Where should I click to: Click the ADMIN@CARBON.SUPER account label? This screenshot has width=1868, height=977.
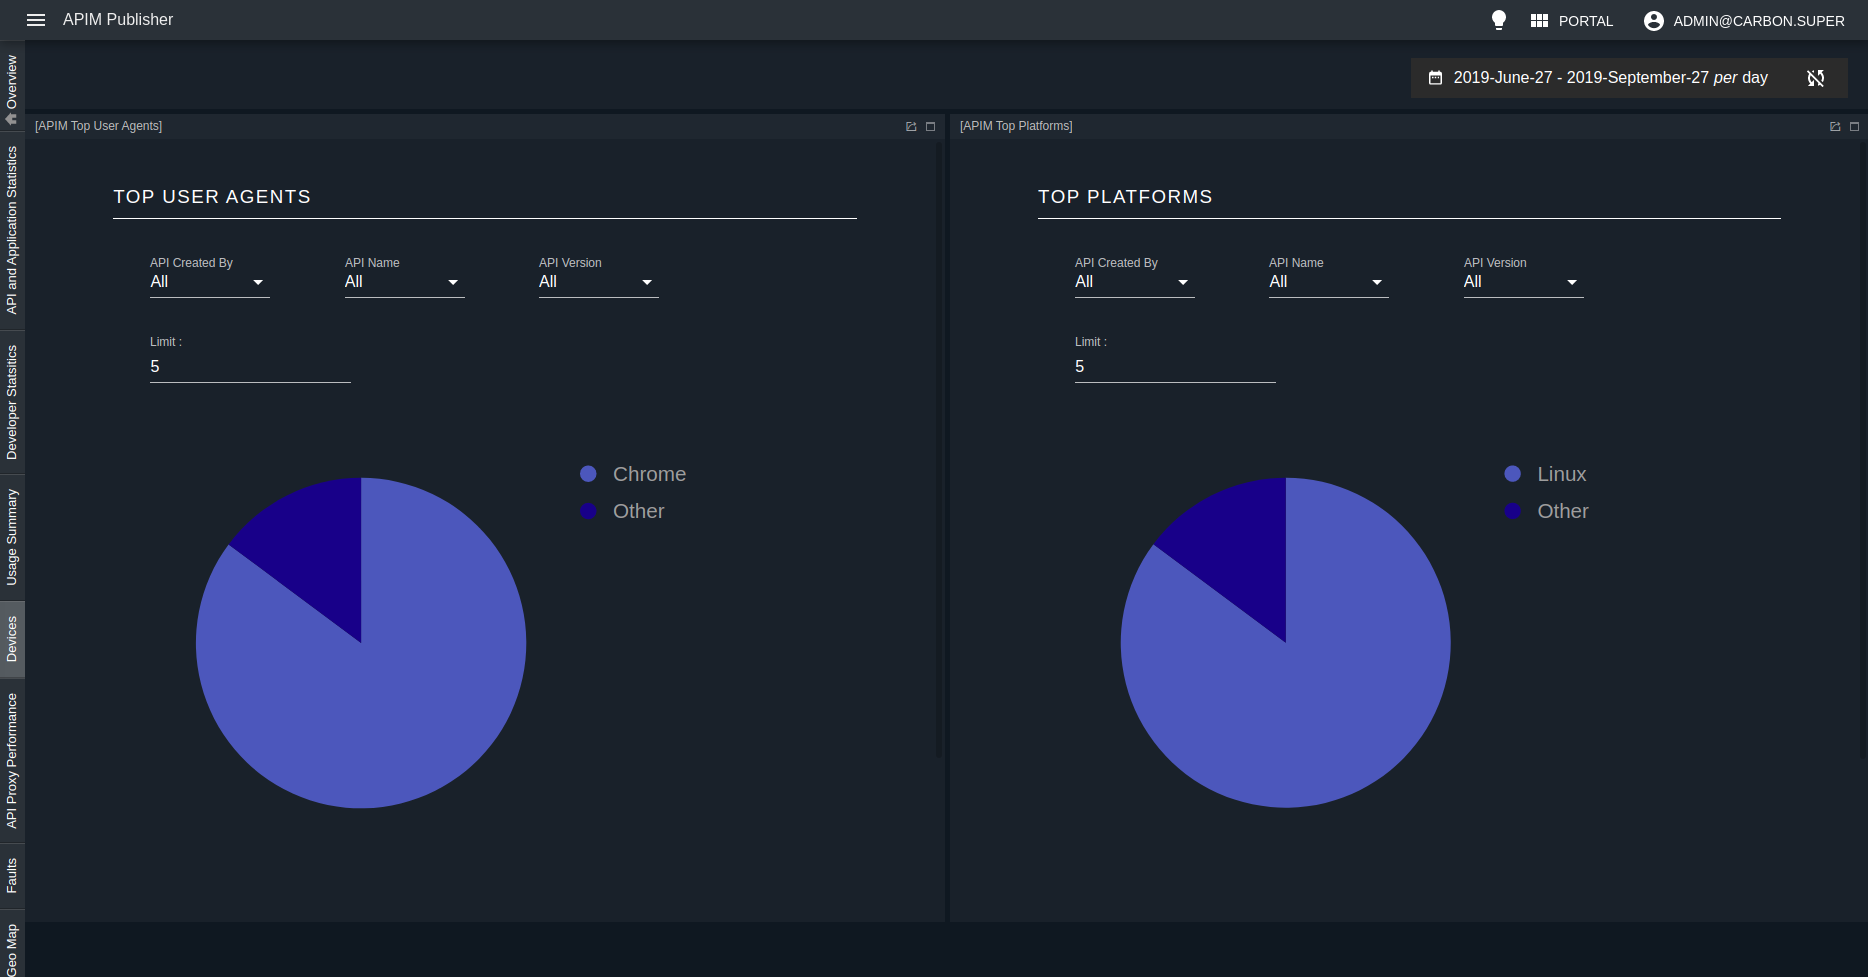pos(1758,20)
